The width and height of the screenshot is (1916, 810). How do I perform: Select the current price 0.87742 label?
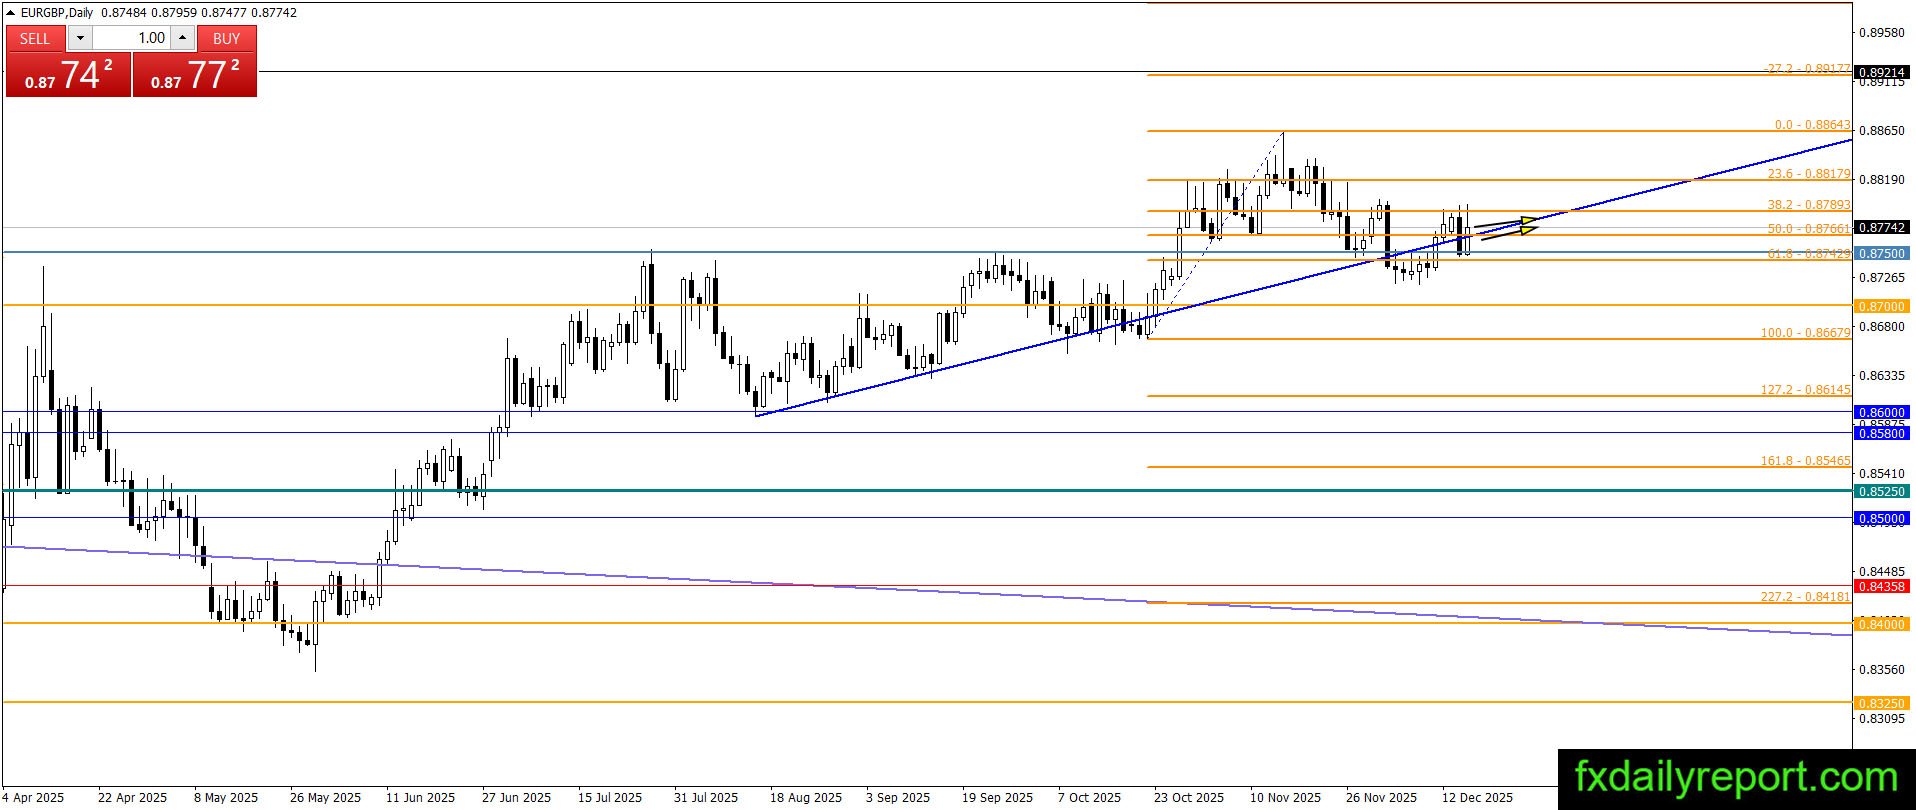(x=1881, y=228)
